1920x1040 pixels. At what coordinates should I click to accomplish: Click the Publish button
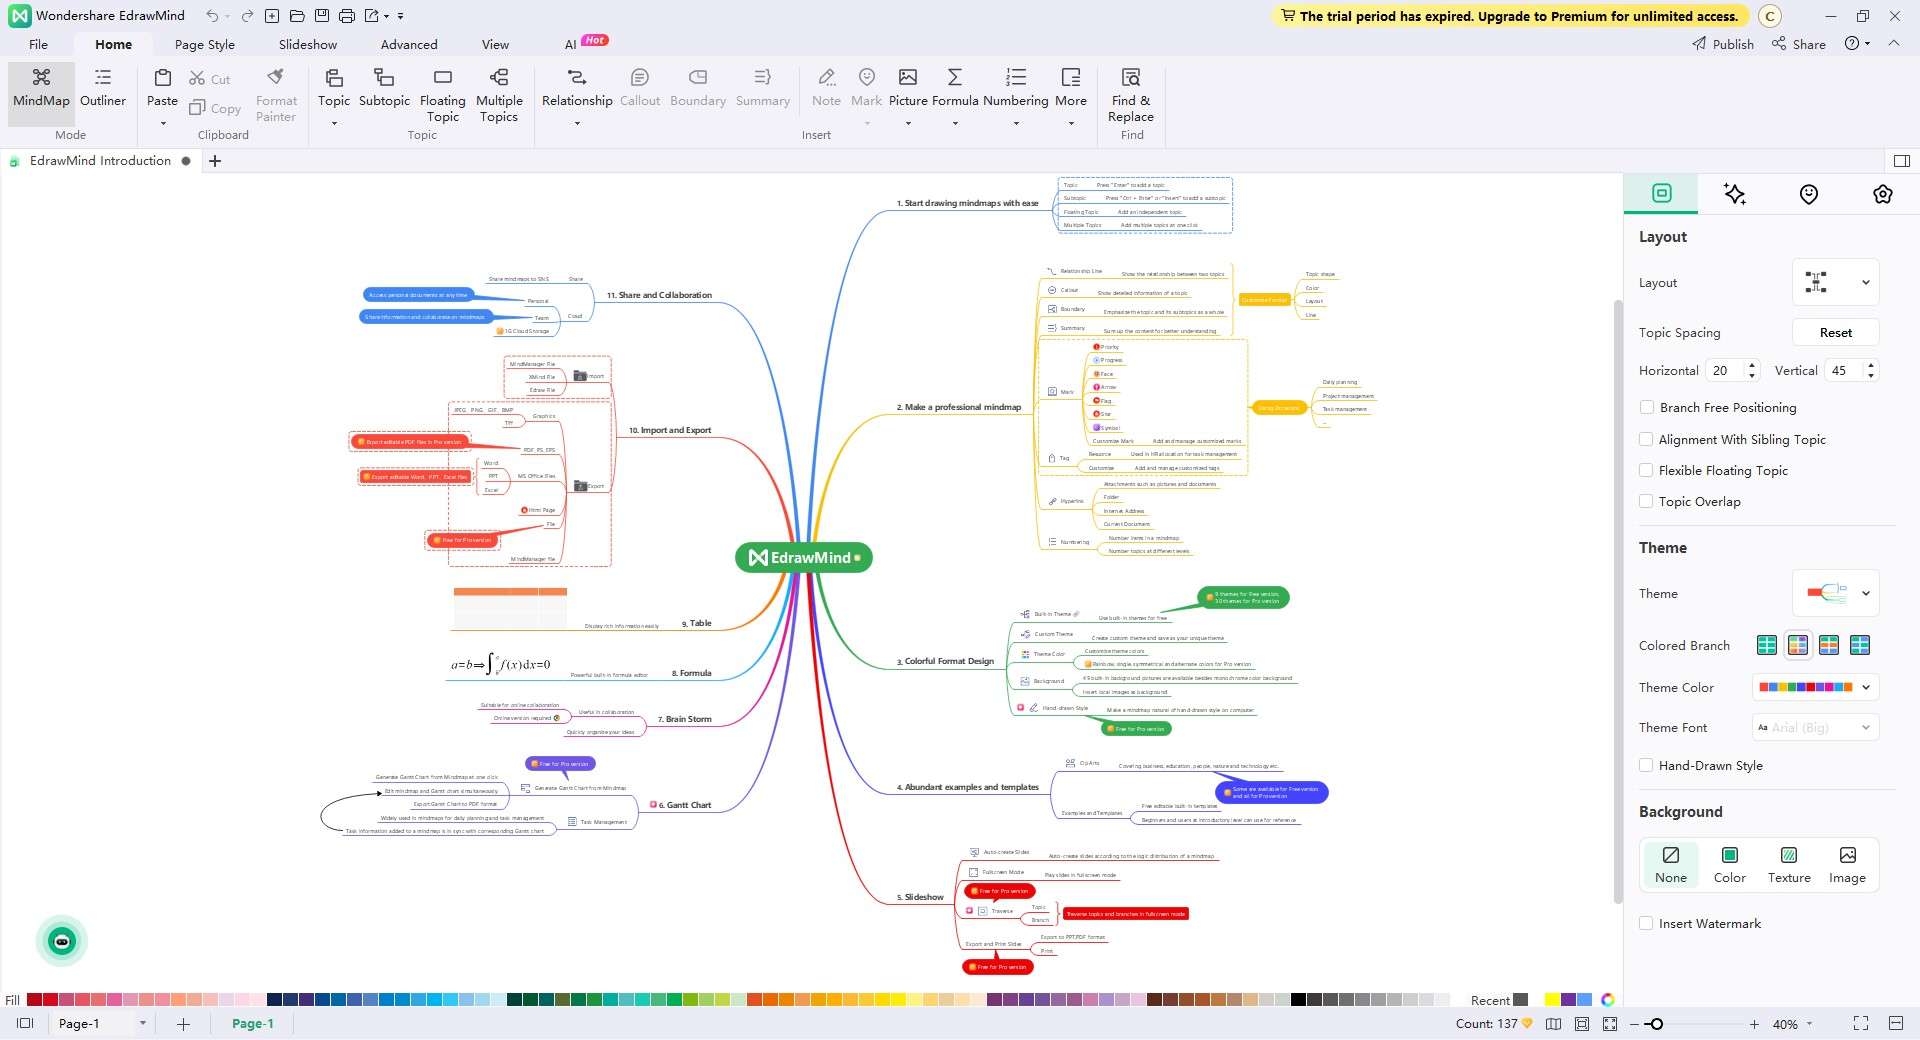click(1723, 44)
